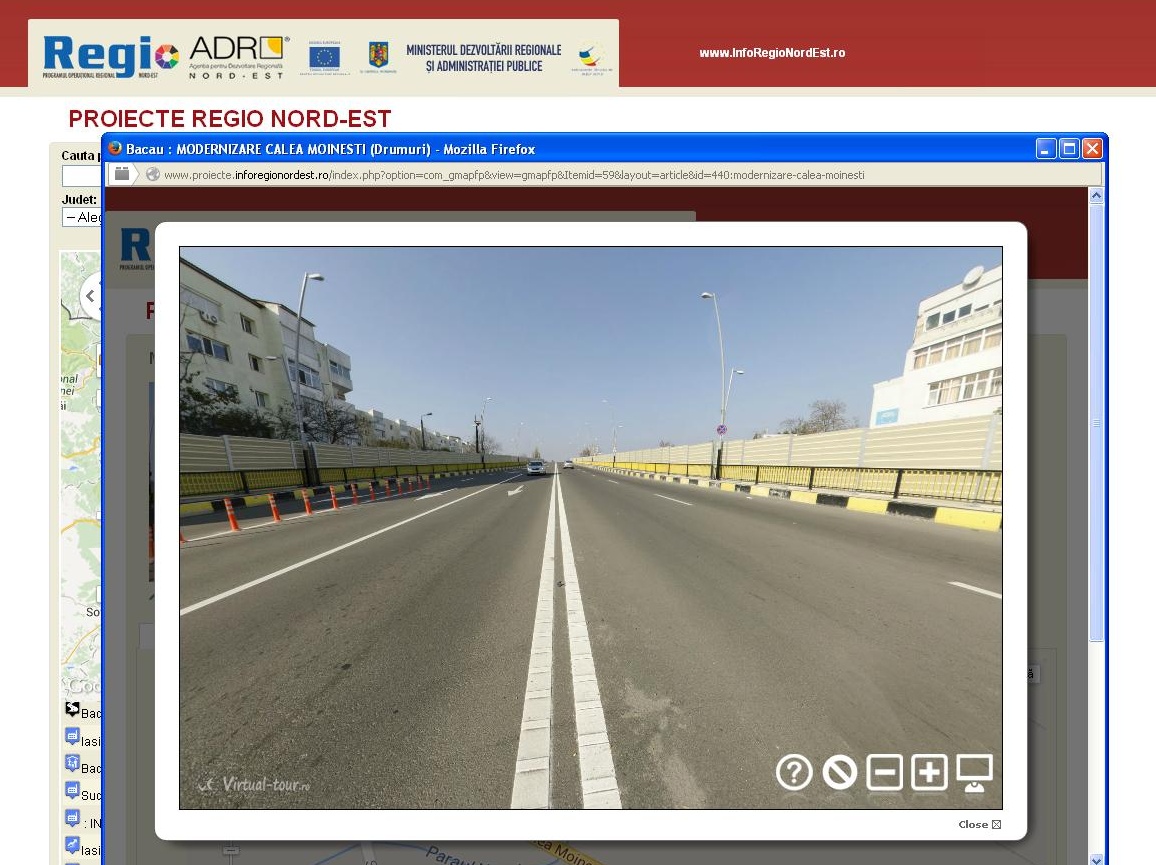Screen dimensions: 1156x865
Task: Click the site identity icon in address bar
Action: (x=121, y=174)
